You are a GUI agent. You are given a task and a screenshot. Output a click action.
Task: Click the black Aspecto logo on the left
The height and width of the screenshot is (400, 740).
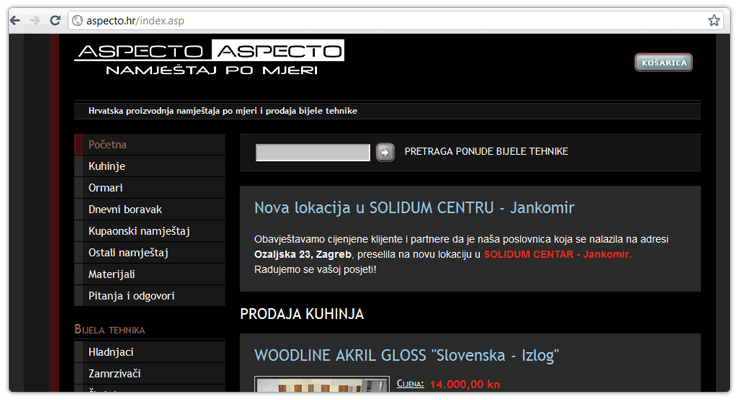click(x=142, y=50)
